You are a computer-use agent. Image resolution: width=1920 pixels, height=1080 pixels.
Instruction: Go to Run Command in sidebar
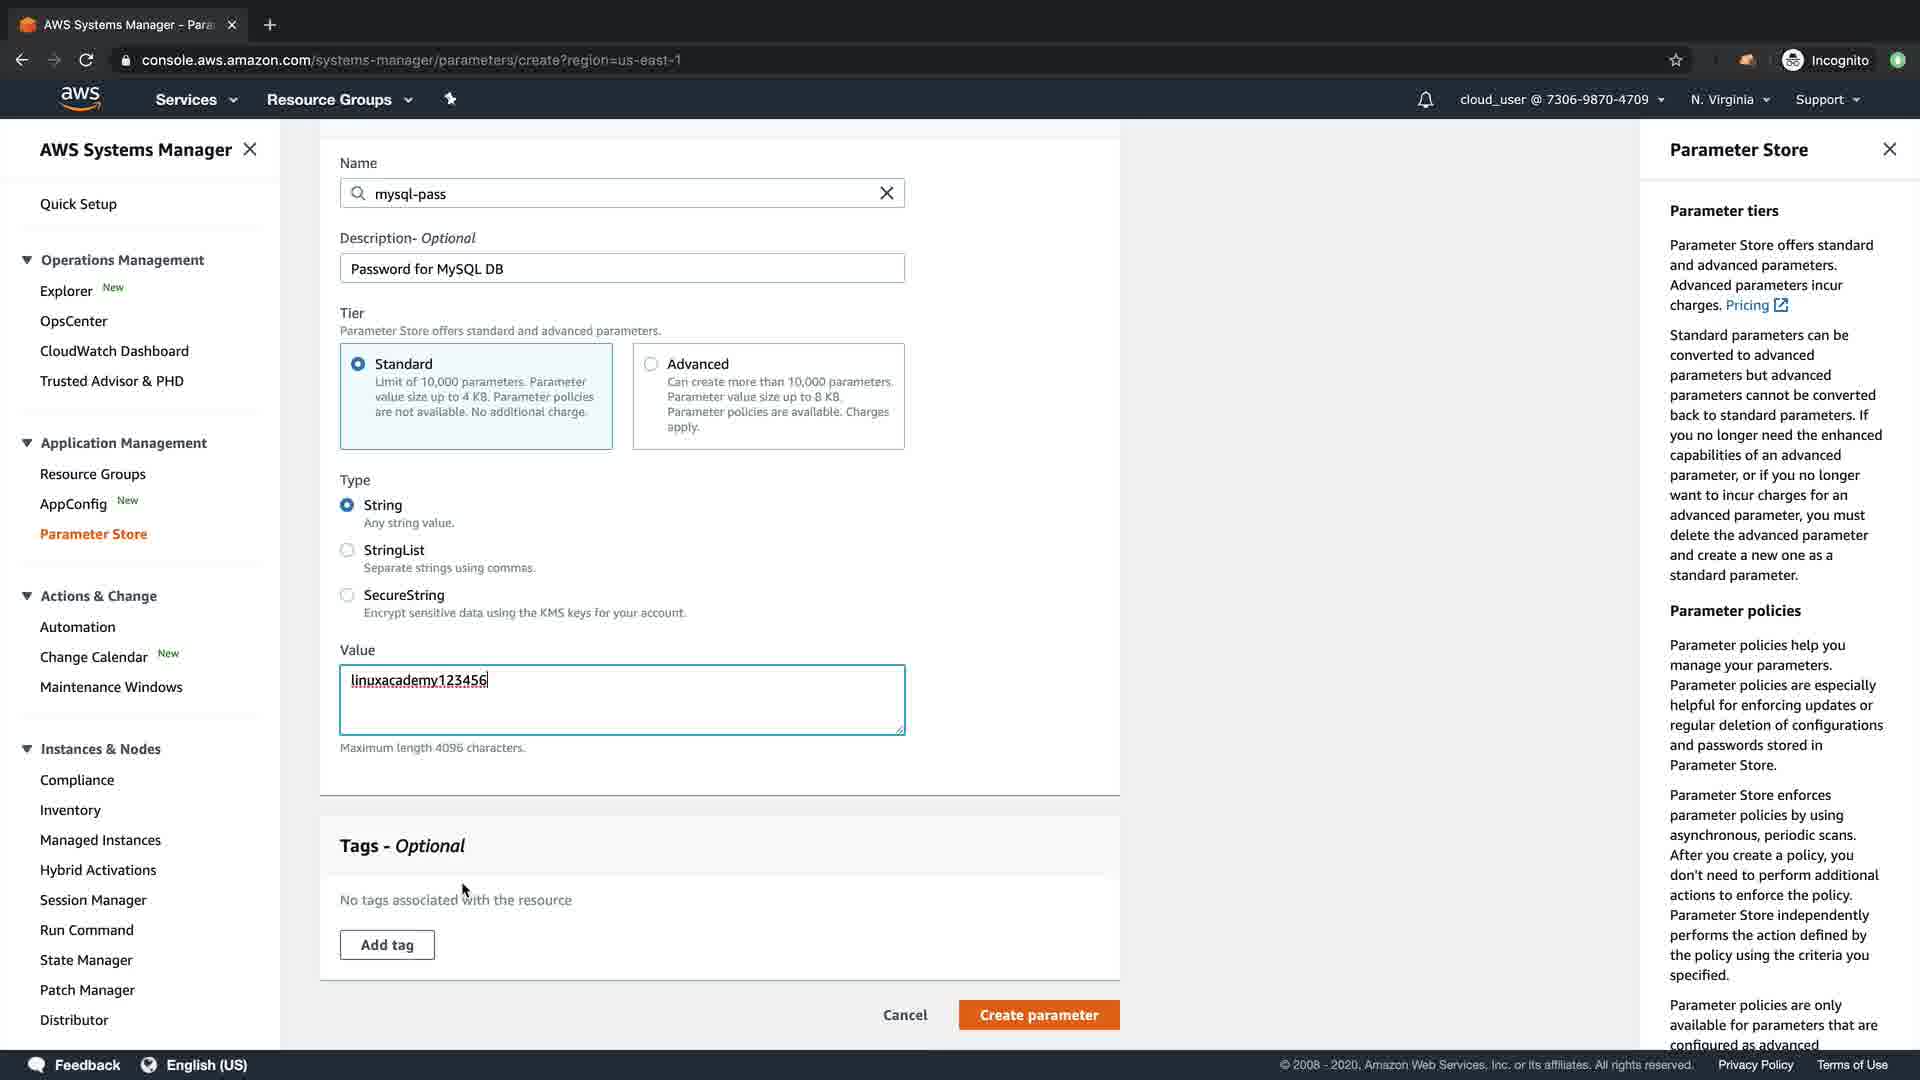point(87,930)
